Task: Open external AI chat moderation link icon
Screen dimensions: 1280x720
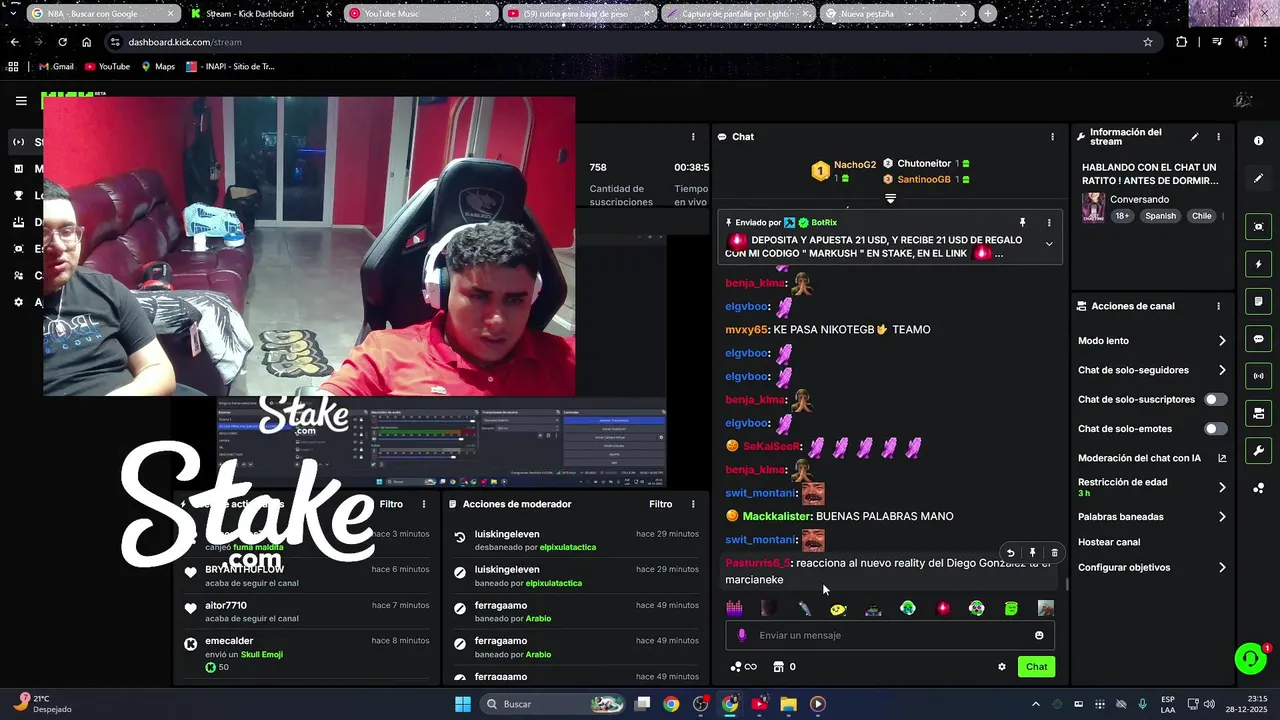Action: (x=1222, y=458)
